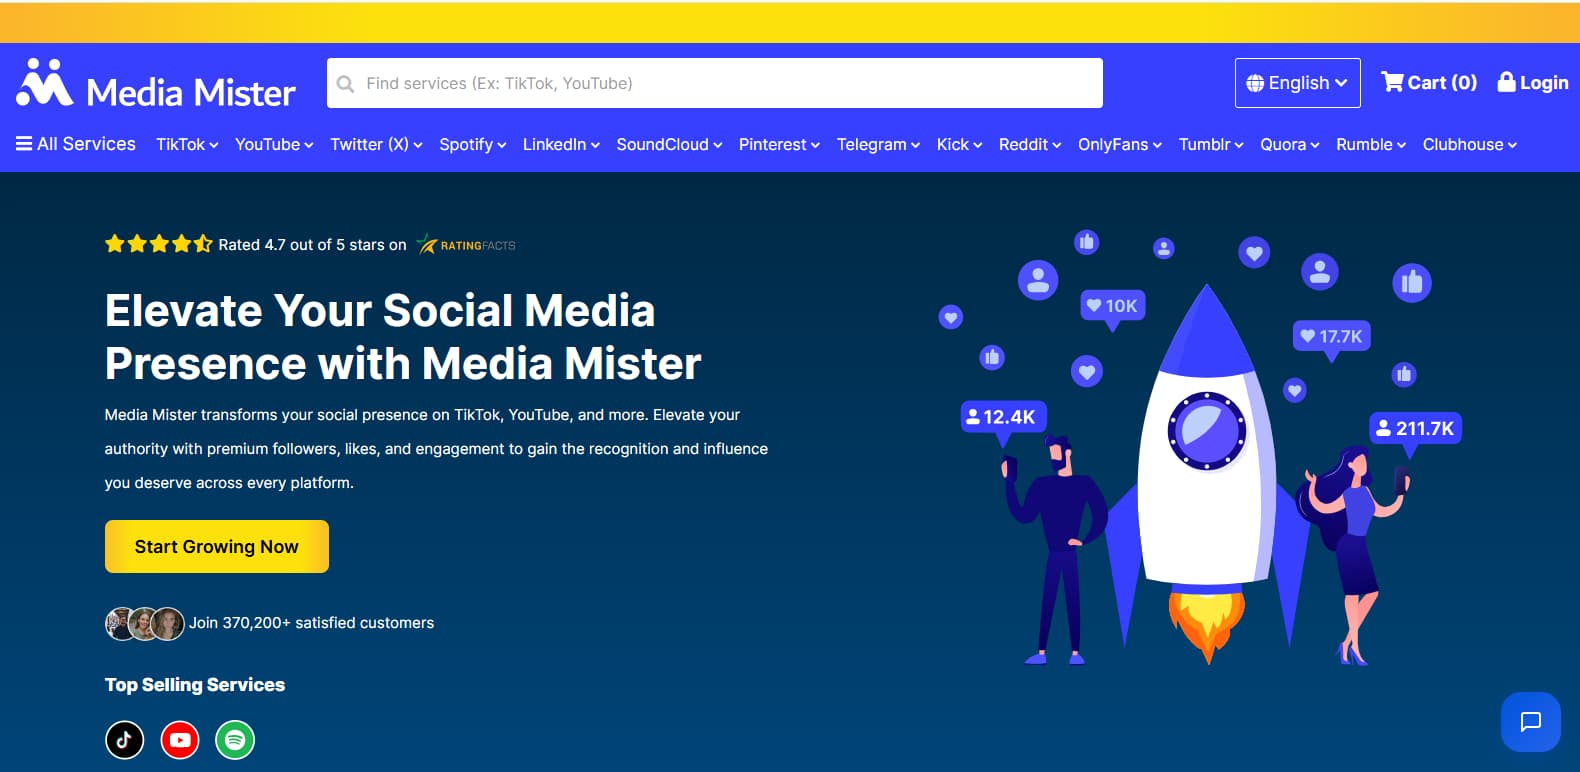The image size is (1580, 772).
Task: Open the Kick menu item
Action: click(959, 144)
